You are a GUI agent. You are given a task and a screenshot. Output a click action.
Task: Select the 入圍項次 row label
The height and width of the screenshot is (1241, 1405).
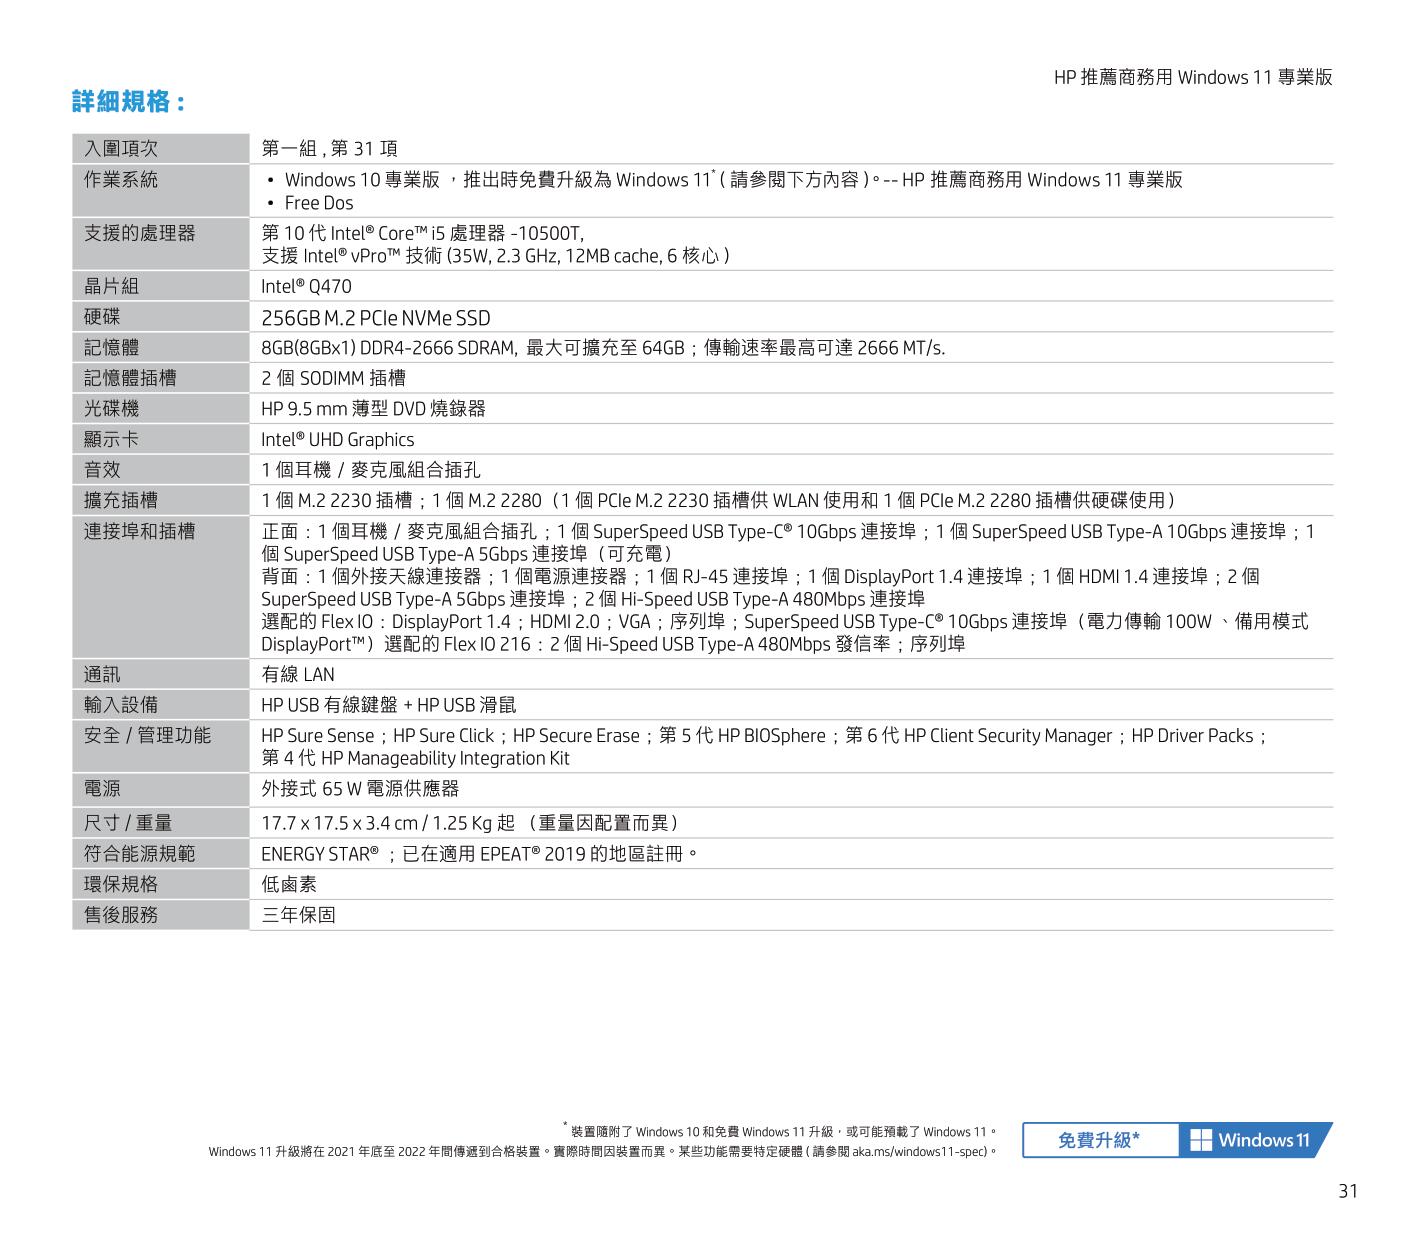point(121,149)
